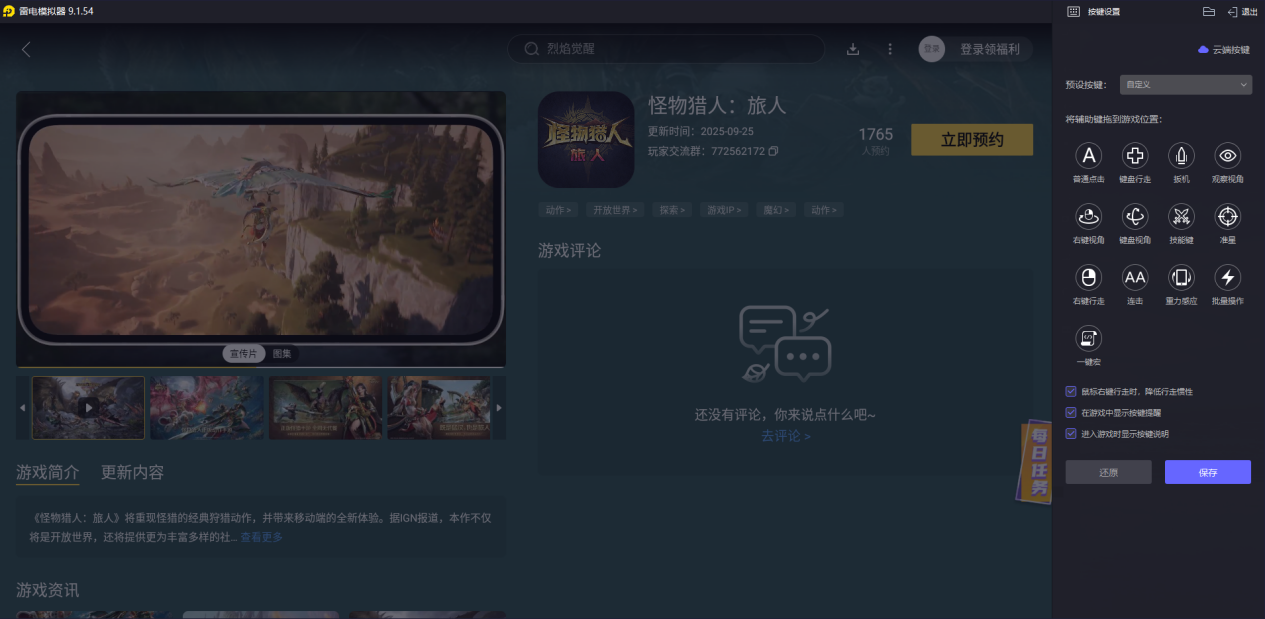Screen dimensions: 1265x619
Task: Select the 连击 AA combo icon
Action: (x=1135, y=277)
